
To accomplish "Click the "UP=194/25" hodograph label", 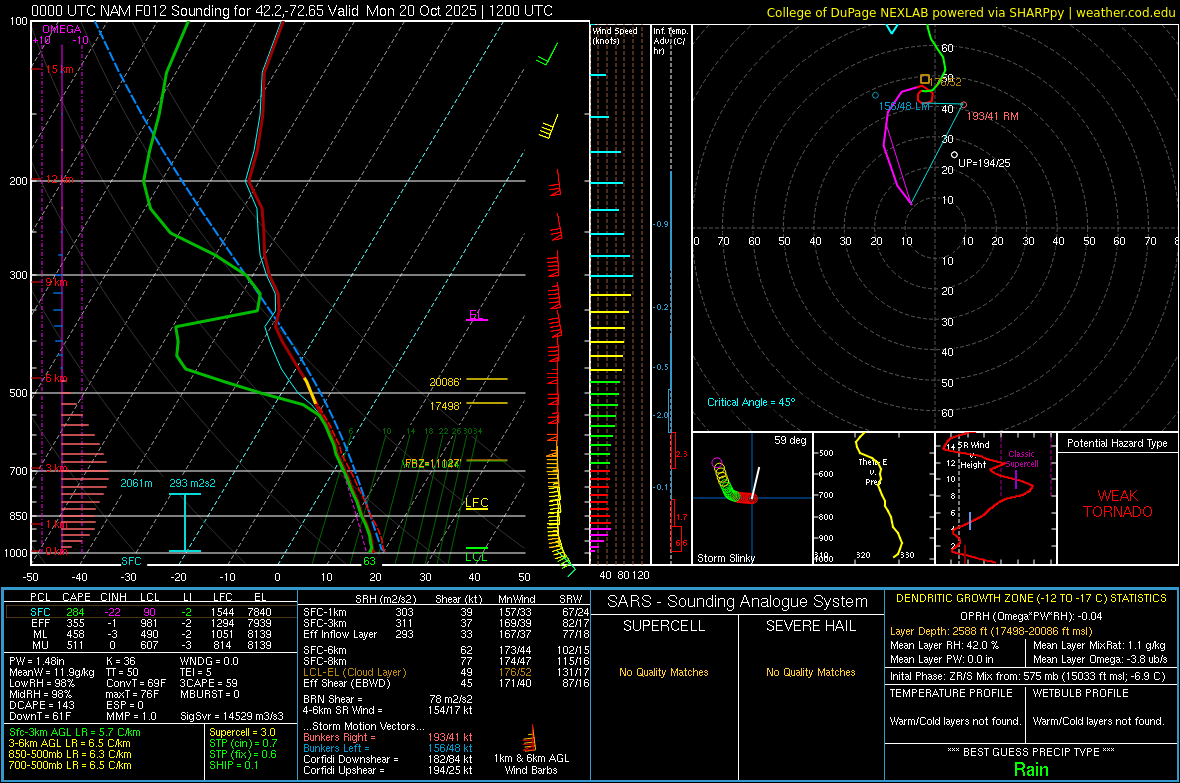I will (x=984, y=163).
